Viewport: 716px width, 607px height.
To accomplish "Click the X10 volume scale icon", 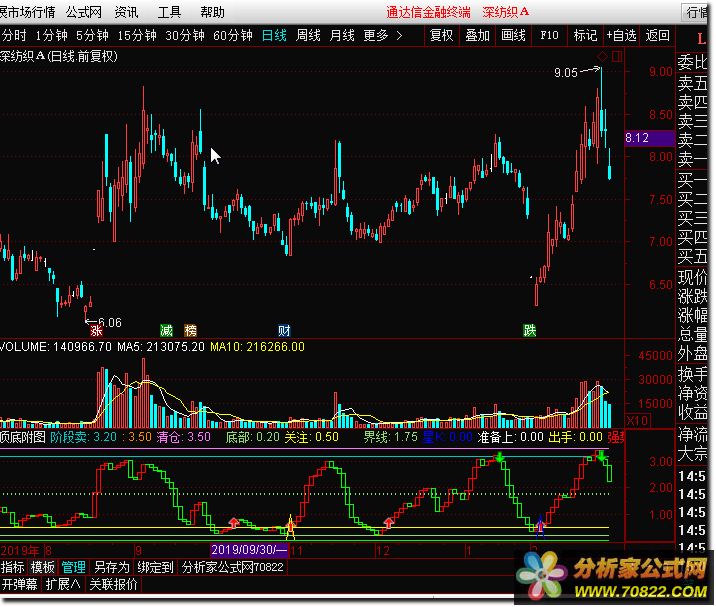I will (636, 420).
